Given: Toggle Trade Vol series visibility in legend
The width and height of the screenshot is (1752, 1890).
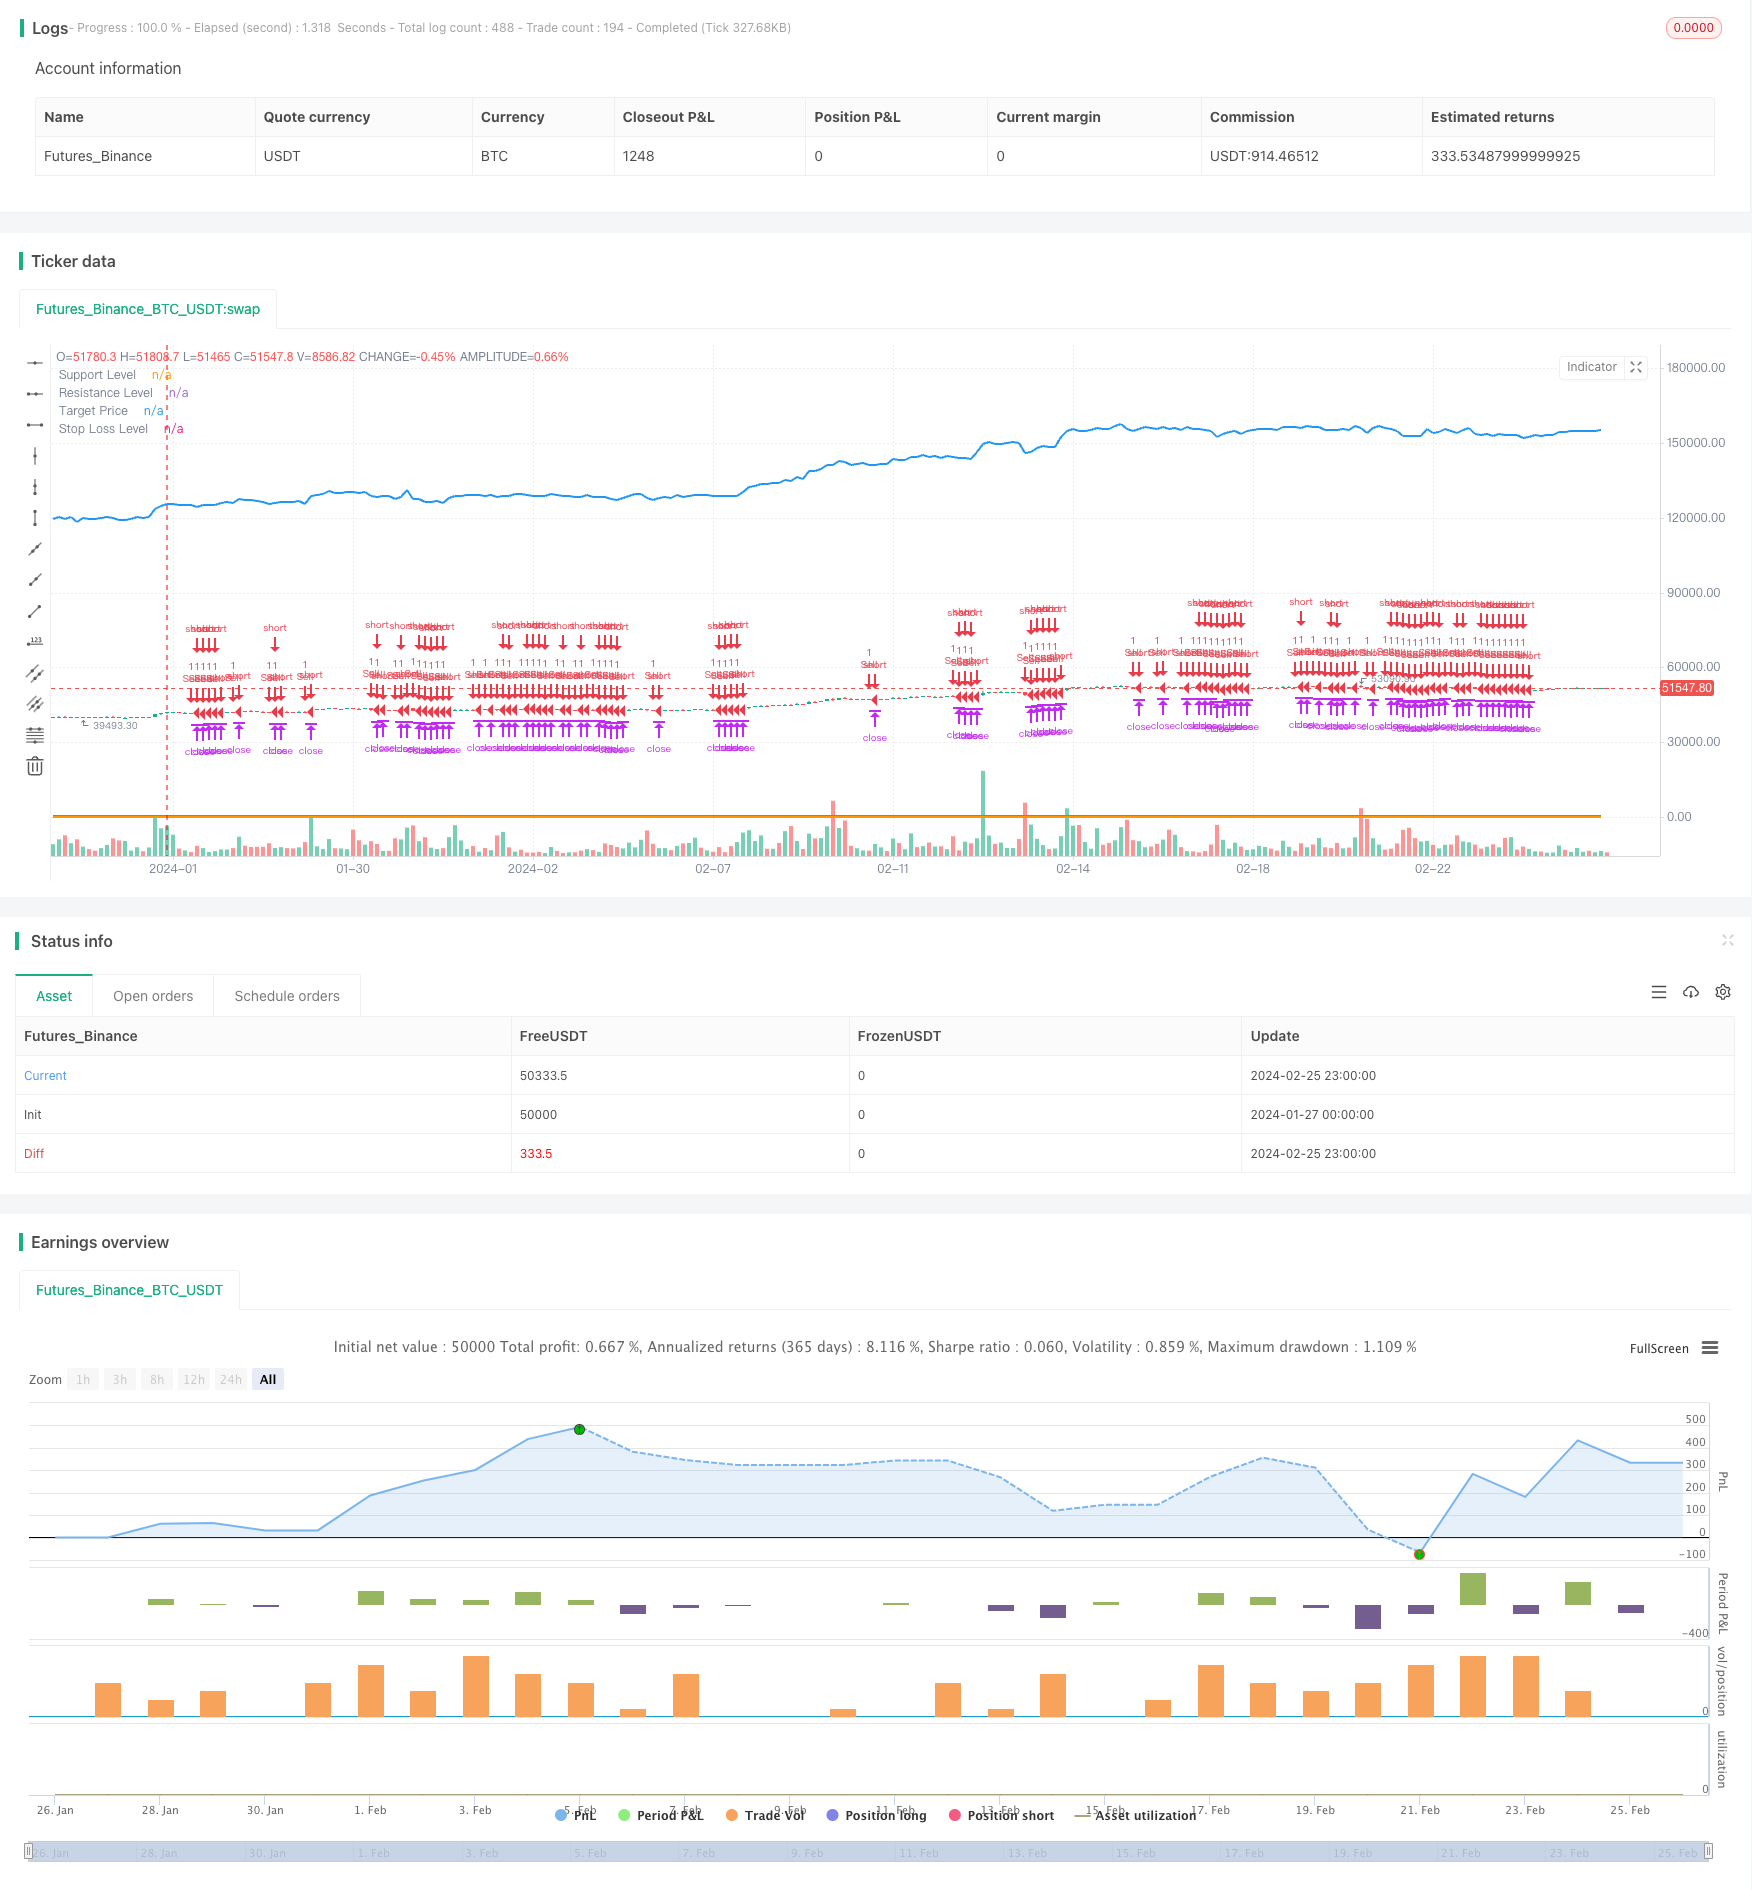Looking at the screenshot, I should [x=765, y=1815].
